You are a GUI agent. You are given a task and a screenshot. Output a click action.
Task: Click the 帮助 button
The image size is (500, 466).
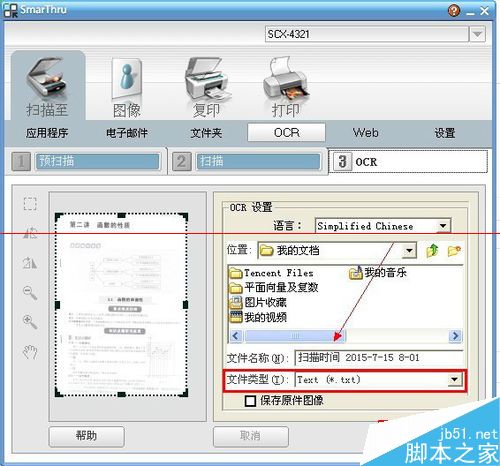[87, 436]
